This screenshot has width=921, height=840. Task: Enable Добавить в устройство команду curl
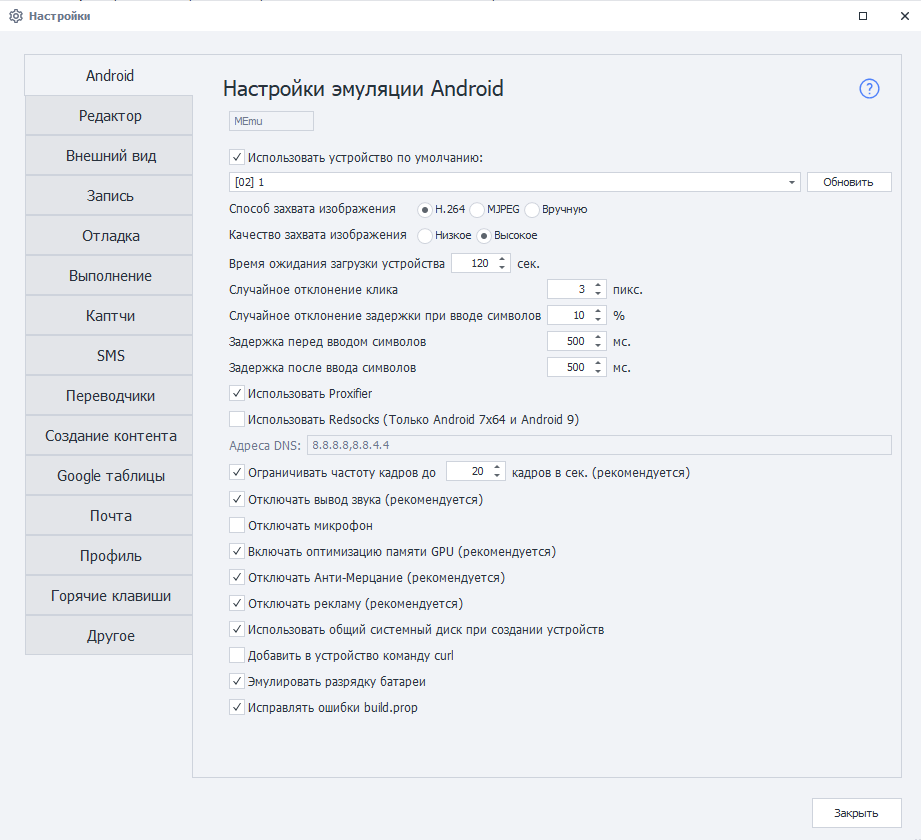point(237,656)
